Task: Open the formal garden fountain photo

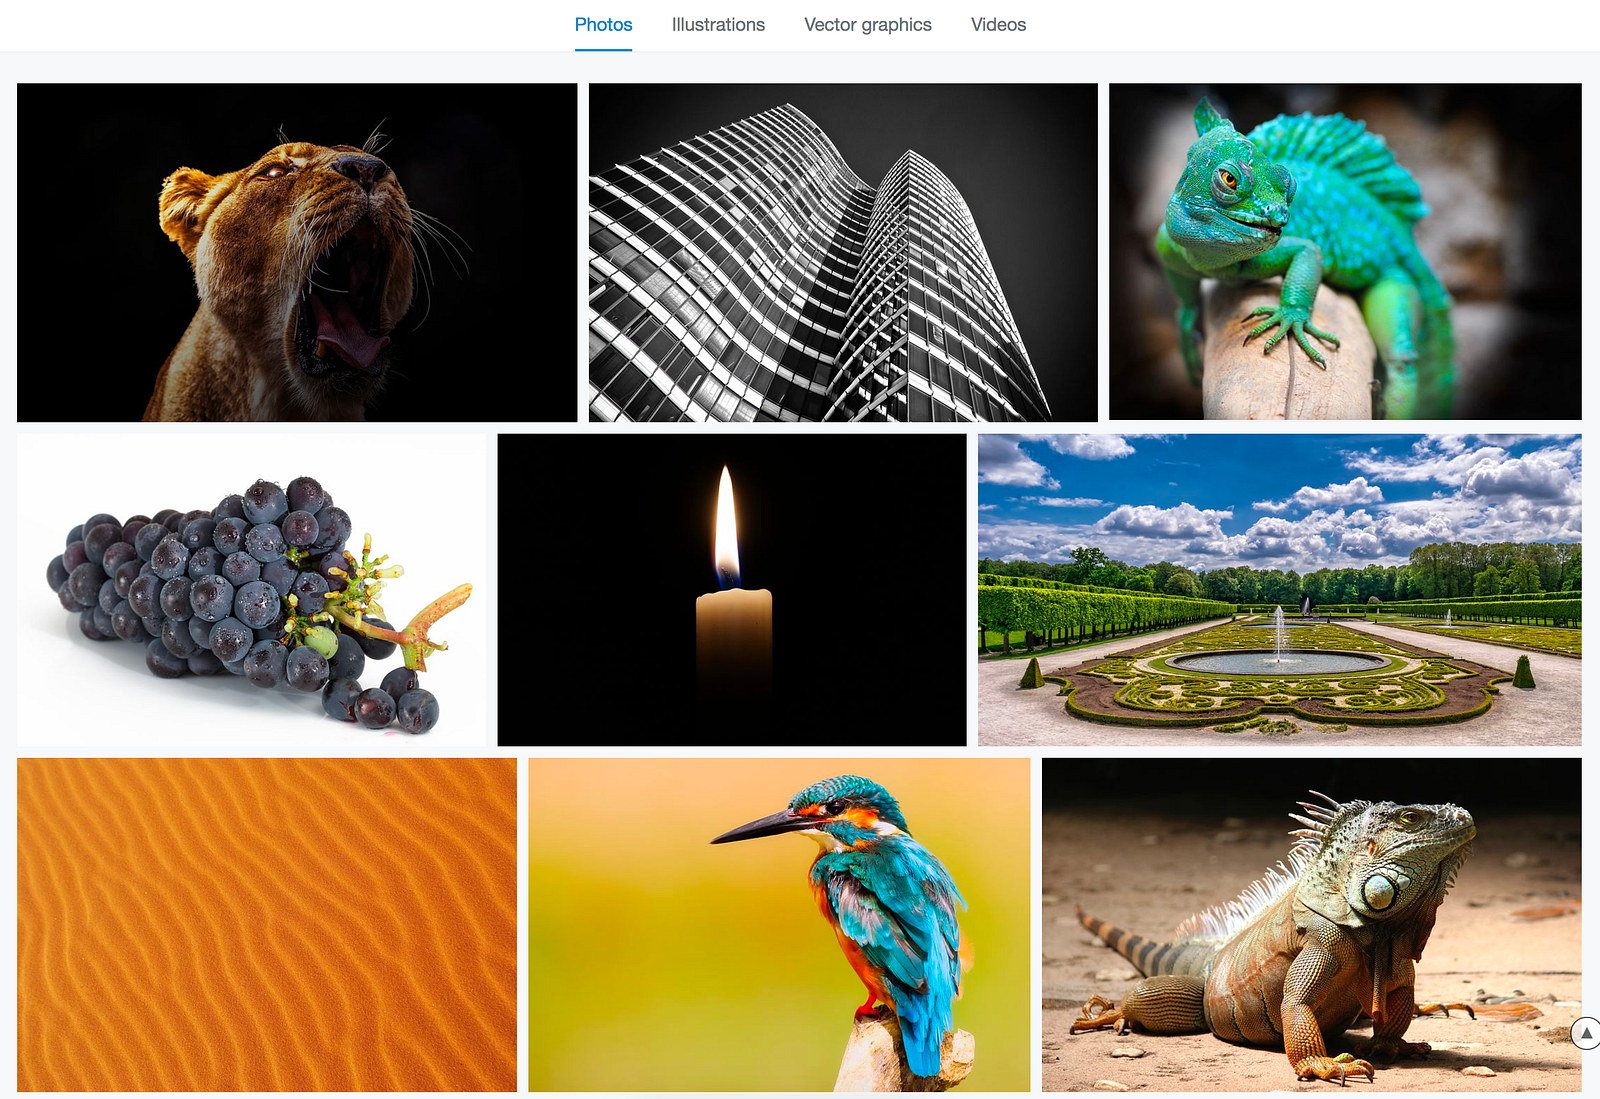Action: [1280, 590]
